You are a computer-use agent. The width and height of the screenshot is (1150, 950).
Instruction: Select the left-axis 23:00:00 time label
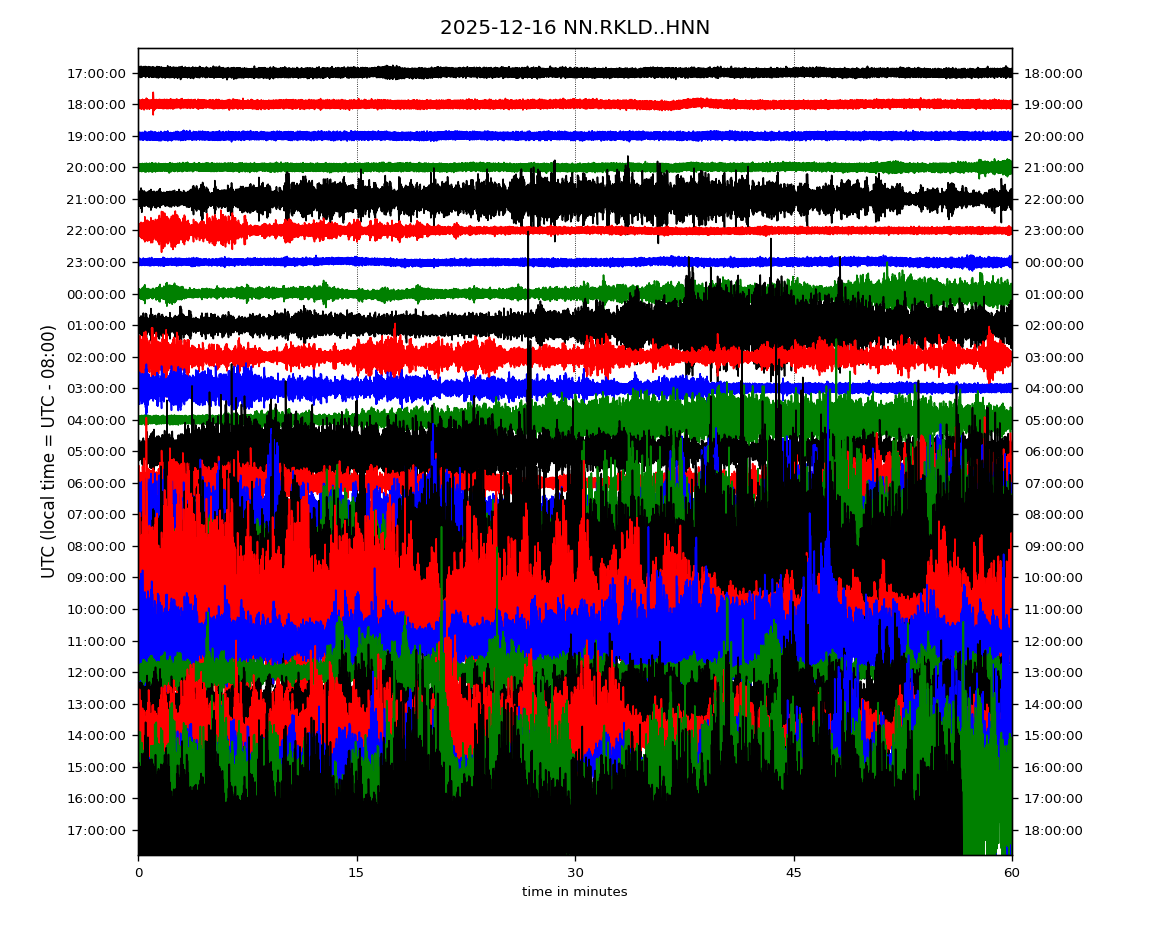tap(96, 262)
